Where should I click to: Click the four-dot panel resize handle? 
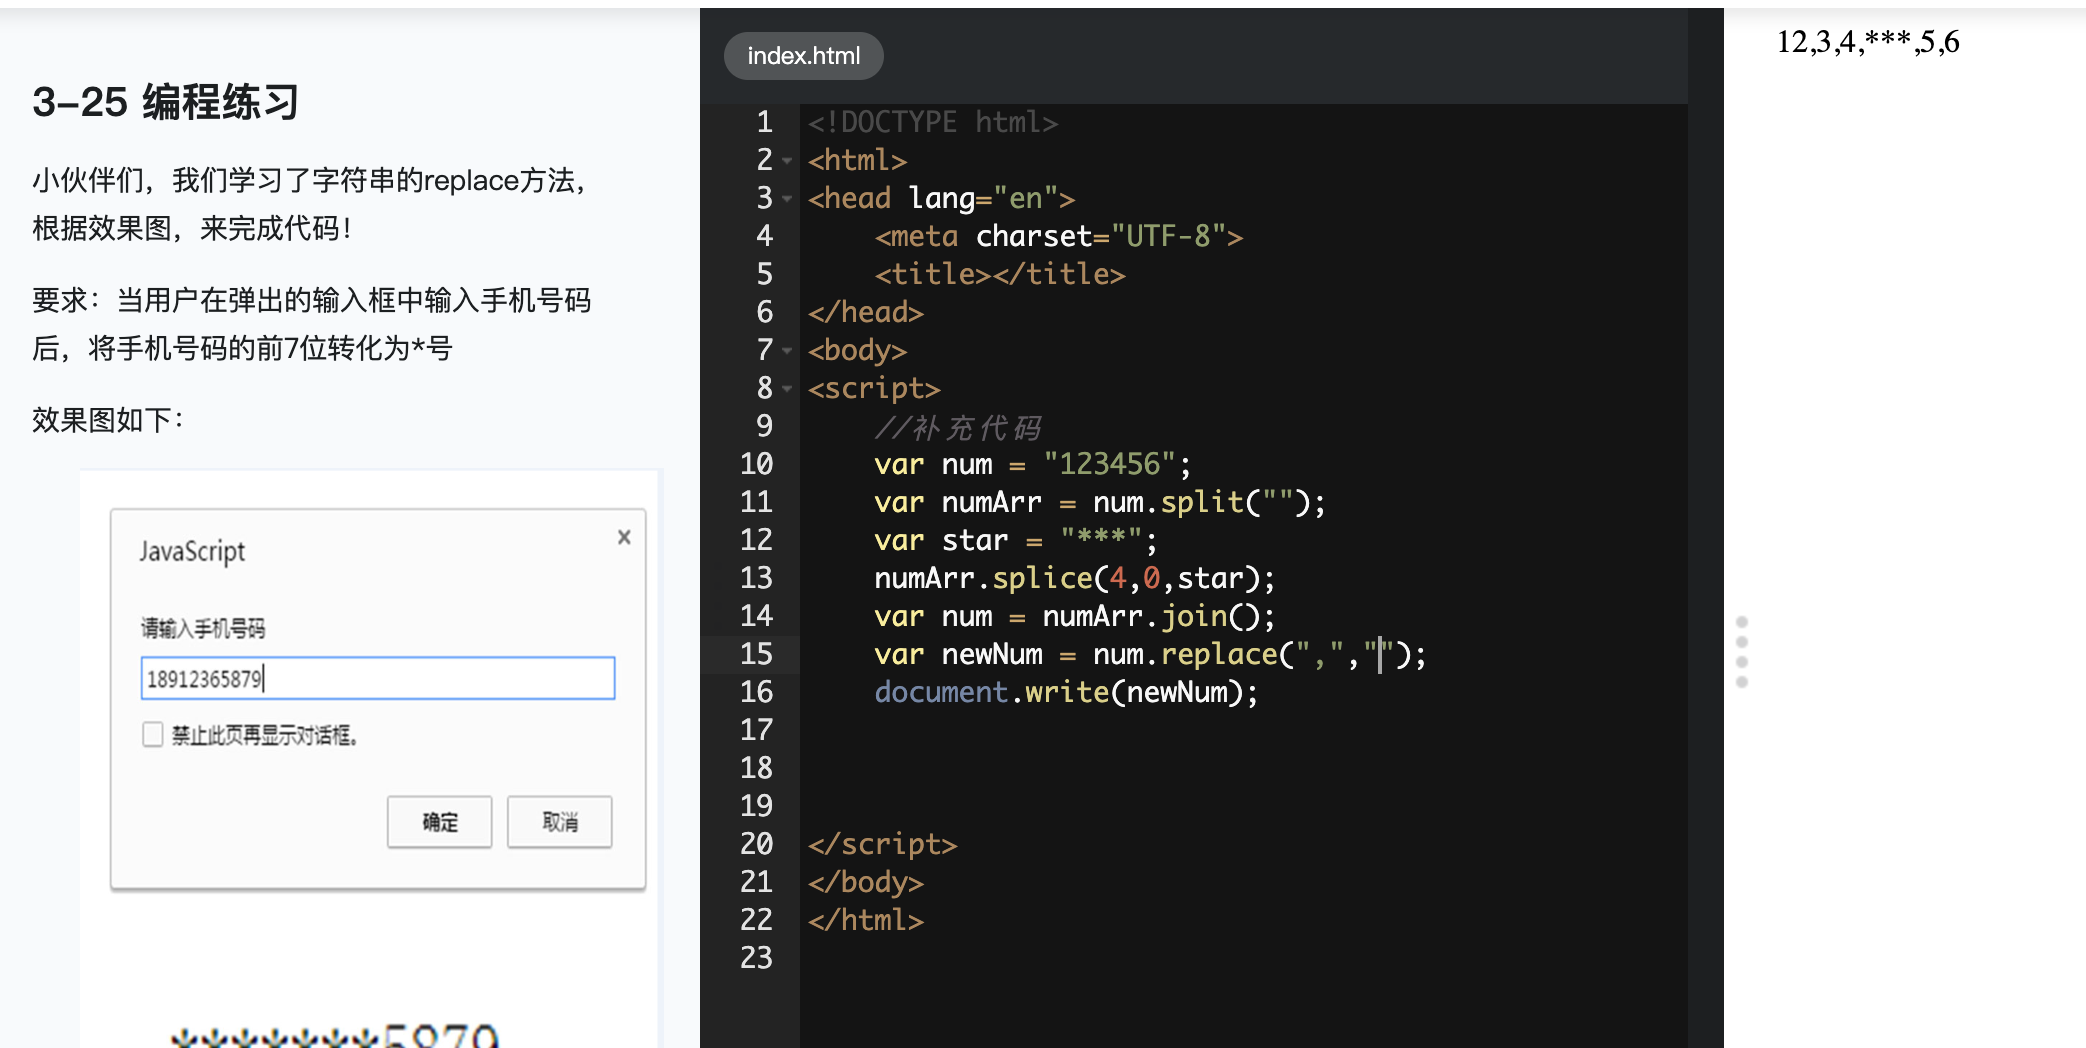(x=1742, y=652)
